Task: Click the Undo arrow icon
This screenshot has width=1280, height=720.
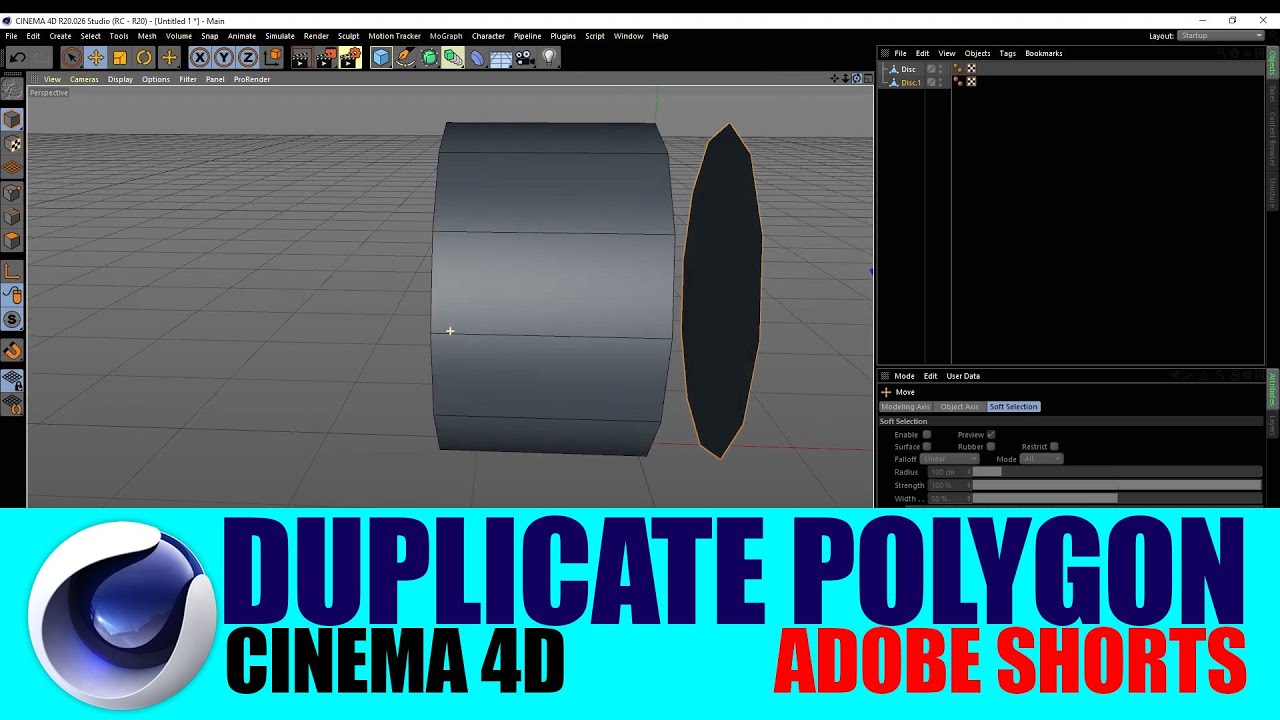Action: [17, 58]
